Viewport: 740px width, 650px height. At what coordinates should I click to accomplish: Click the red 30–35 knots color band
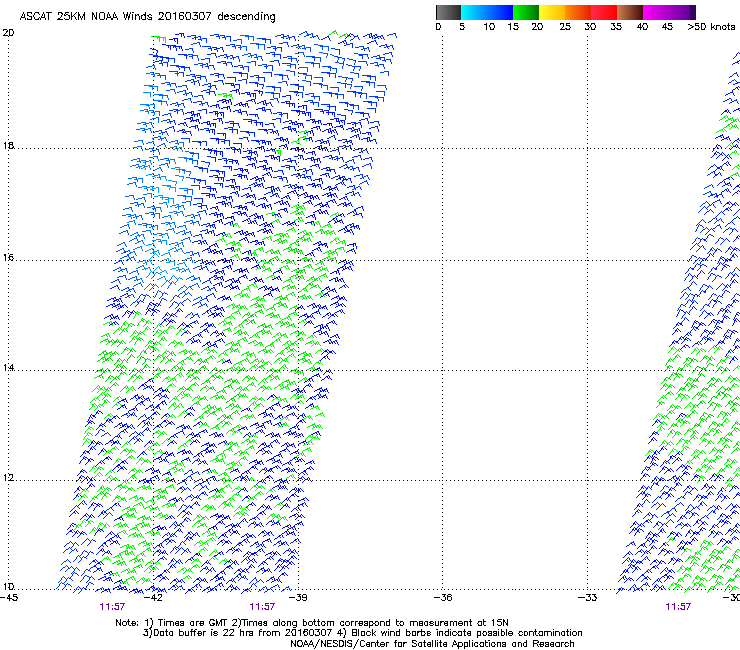[604, 12]
